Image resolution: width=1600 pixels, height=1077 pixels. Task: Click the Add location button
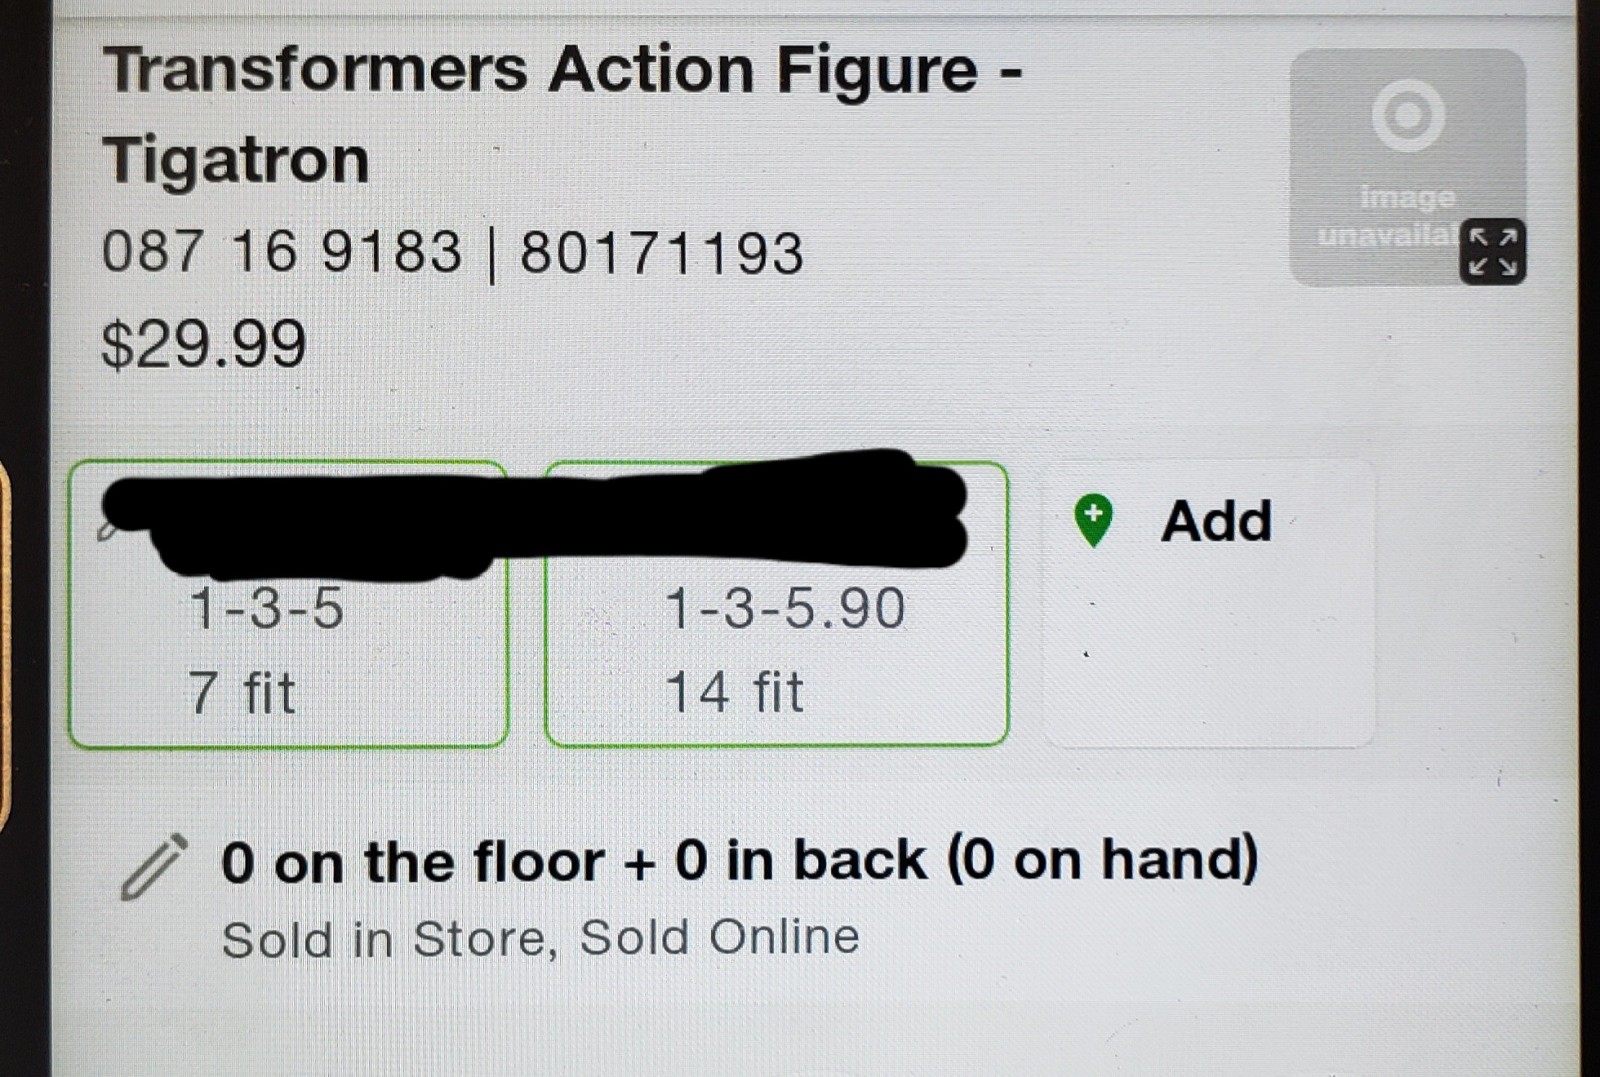[1209, 603]
